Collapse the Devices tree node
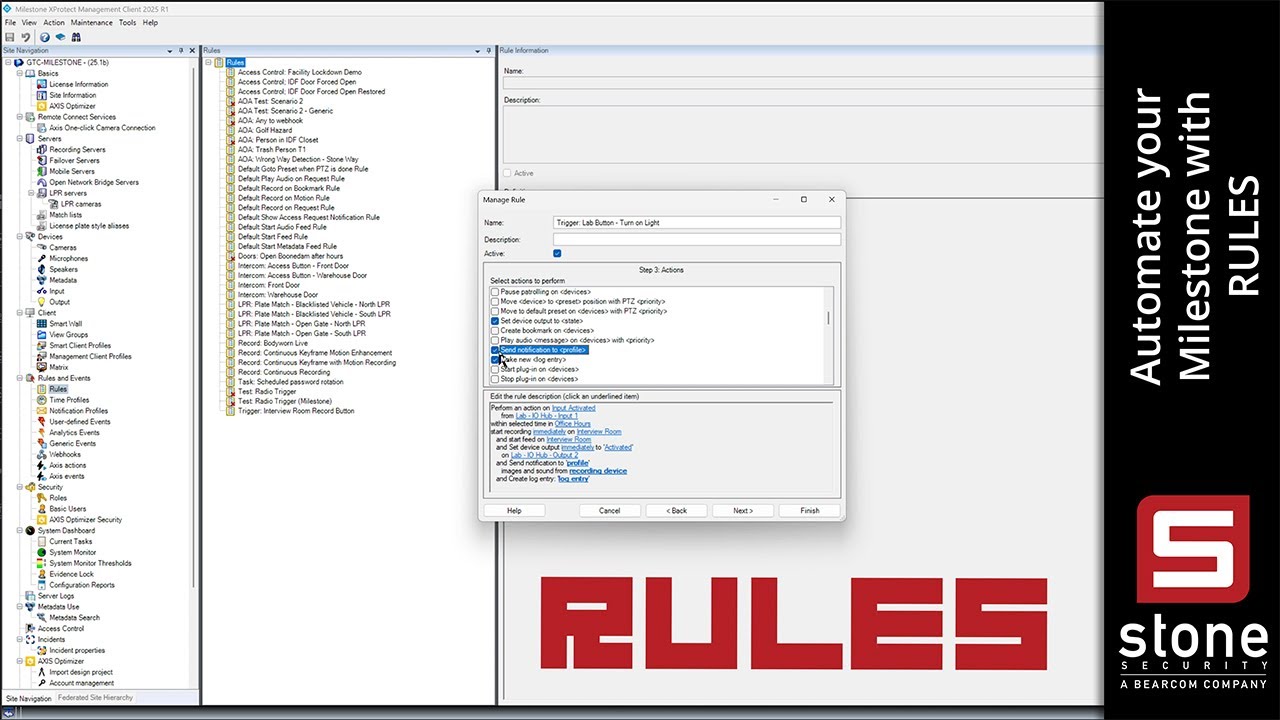Viewport: 1280px width, 720px height. click(x=20, y=237)
